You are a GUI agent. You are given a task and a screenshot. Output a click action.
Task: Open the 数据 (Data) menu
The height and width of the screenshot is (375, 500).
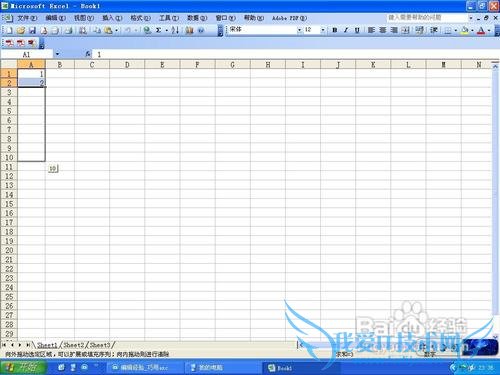[x=197, y=18]
